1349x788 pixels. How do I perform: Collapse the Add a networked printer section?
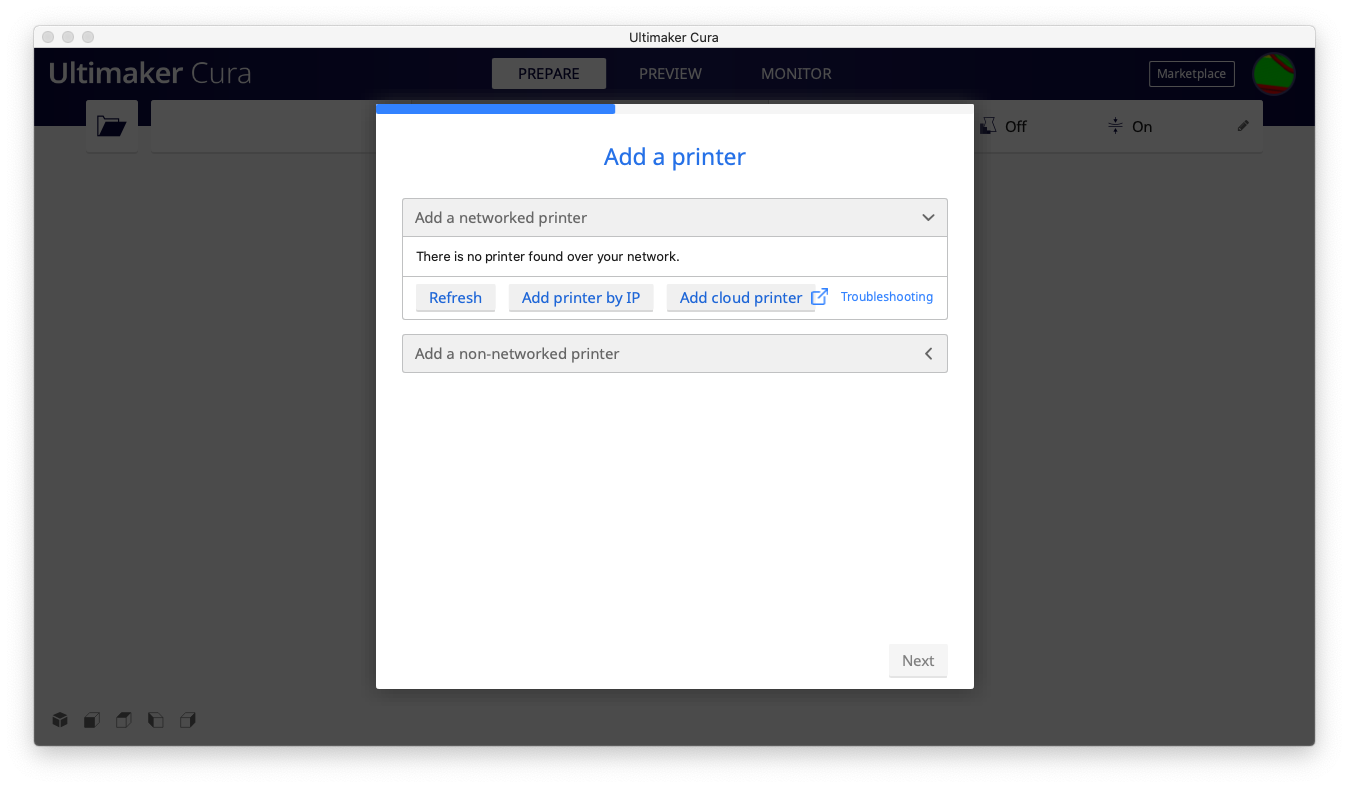click(x=675, y=217)
